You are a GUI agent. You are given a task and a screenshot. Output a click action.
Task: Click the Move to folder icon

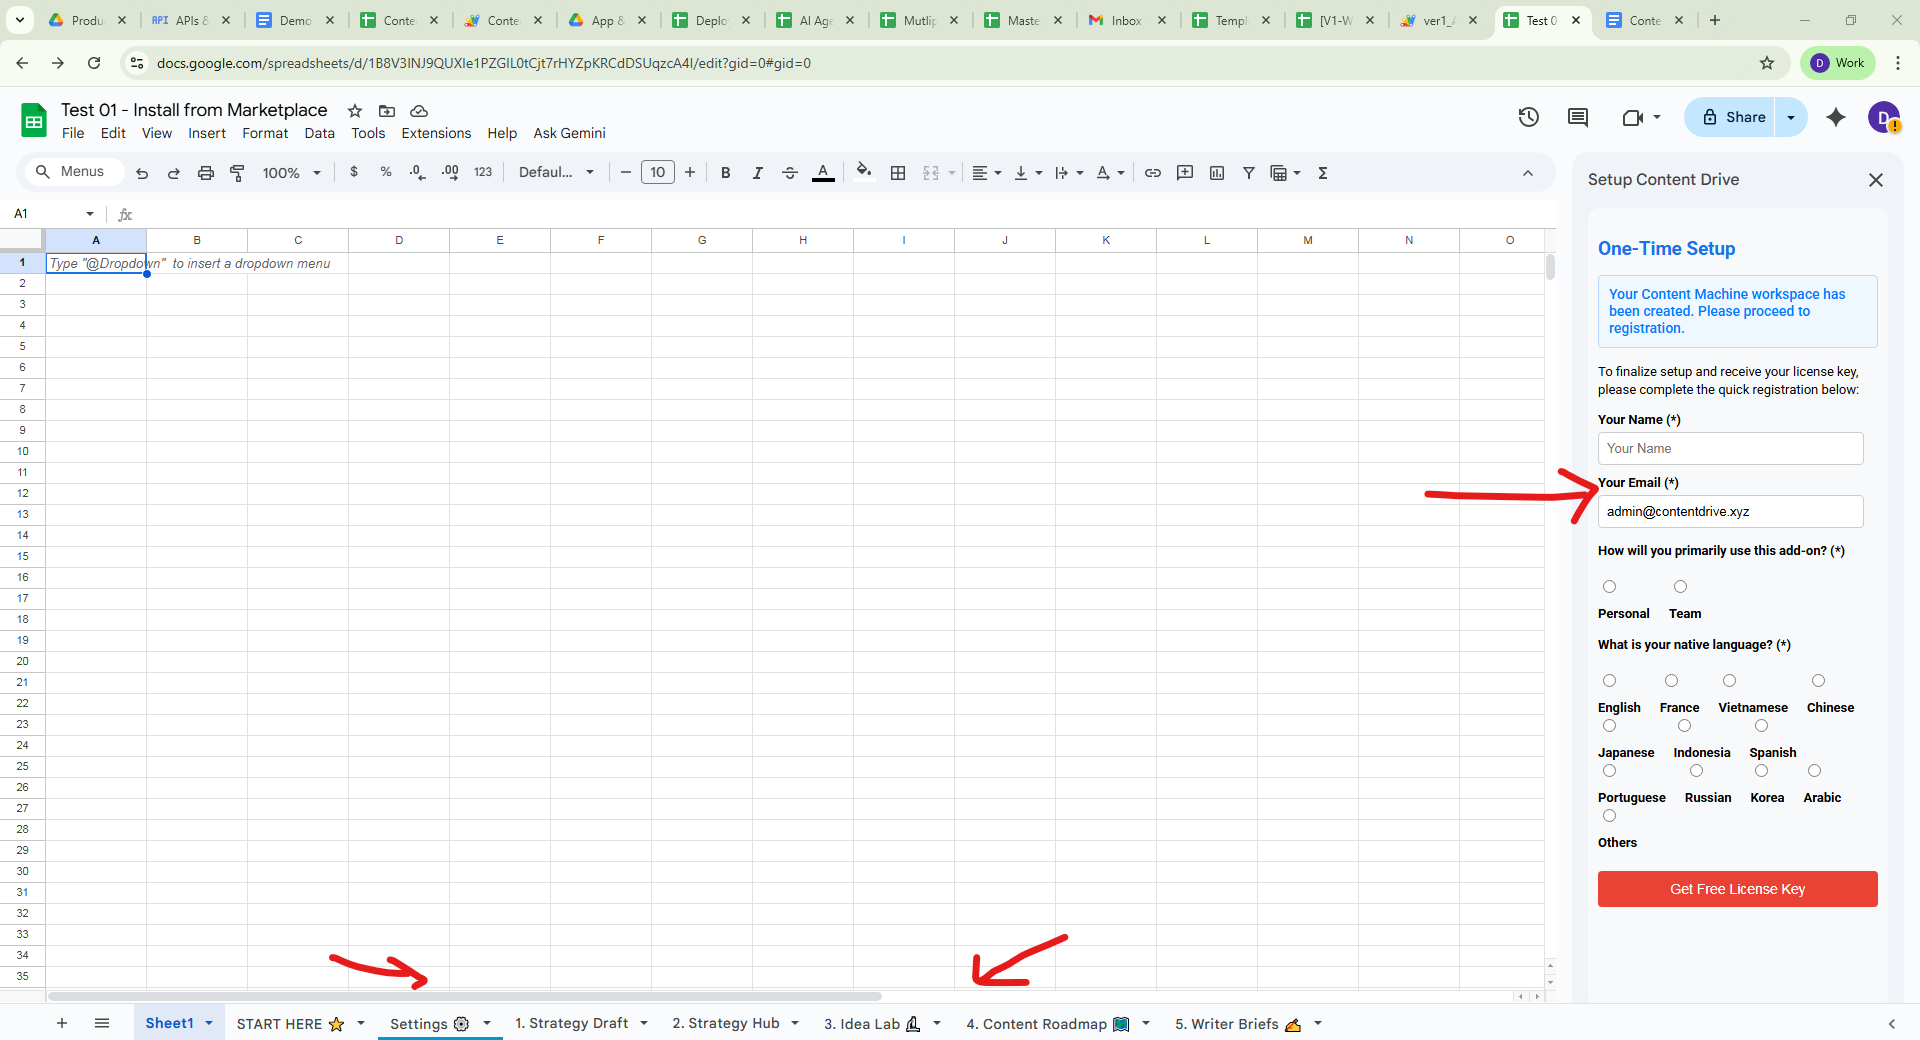click(387, 111)
